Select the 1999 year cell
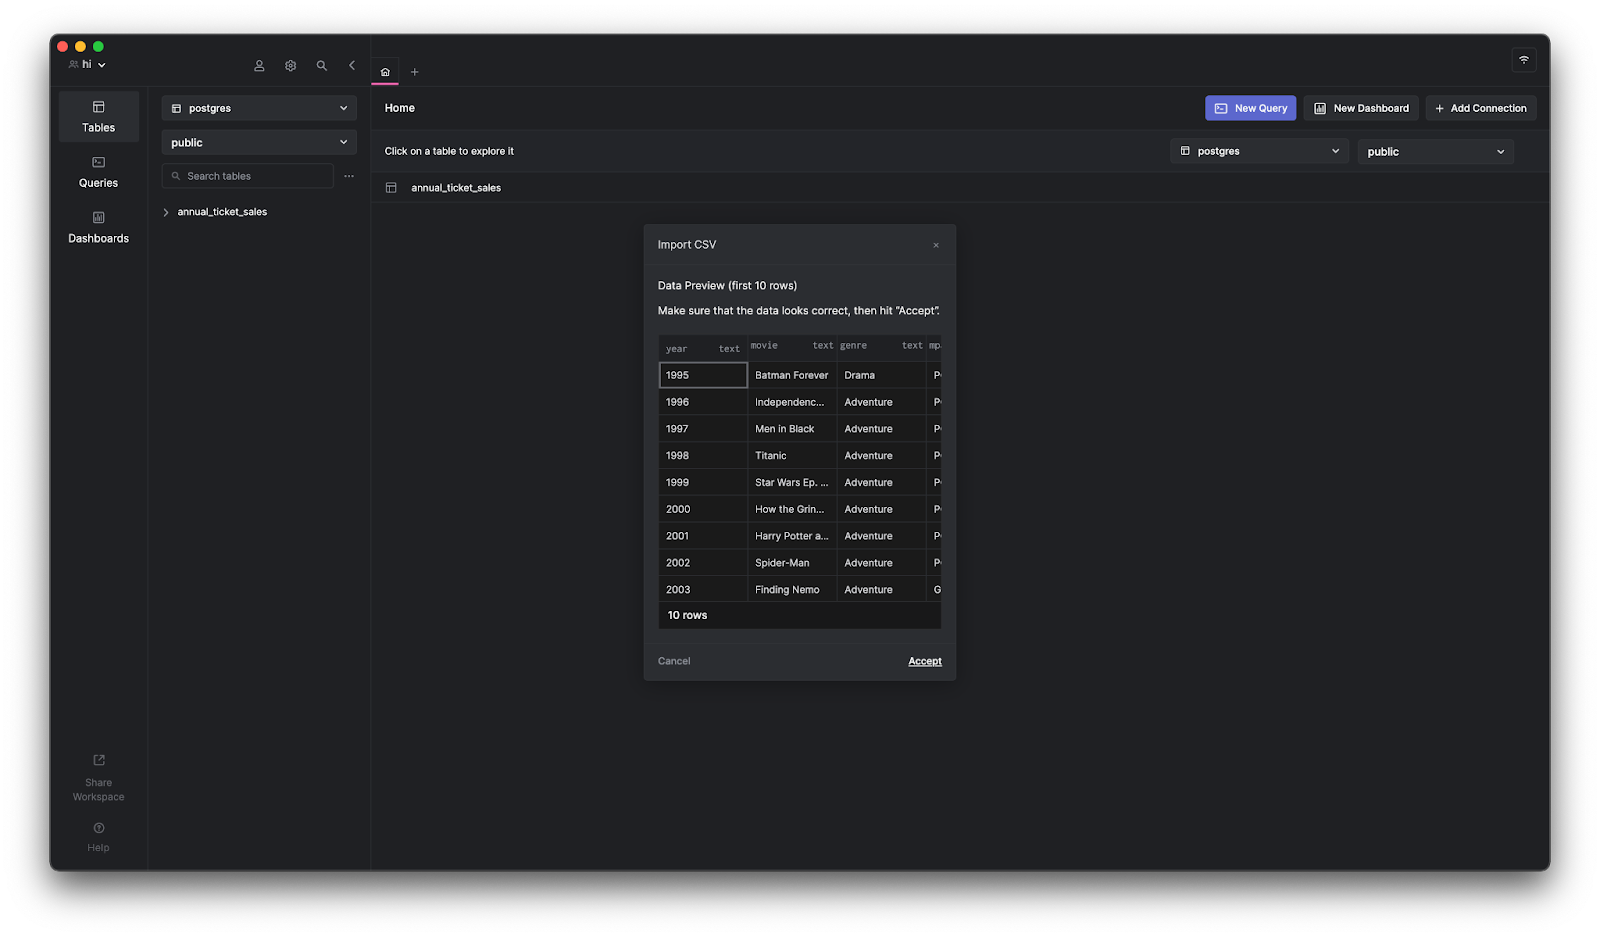The image size is (1600, 937). click(703, 483)
